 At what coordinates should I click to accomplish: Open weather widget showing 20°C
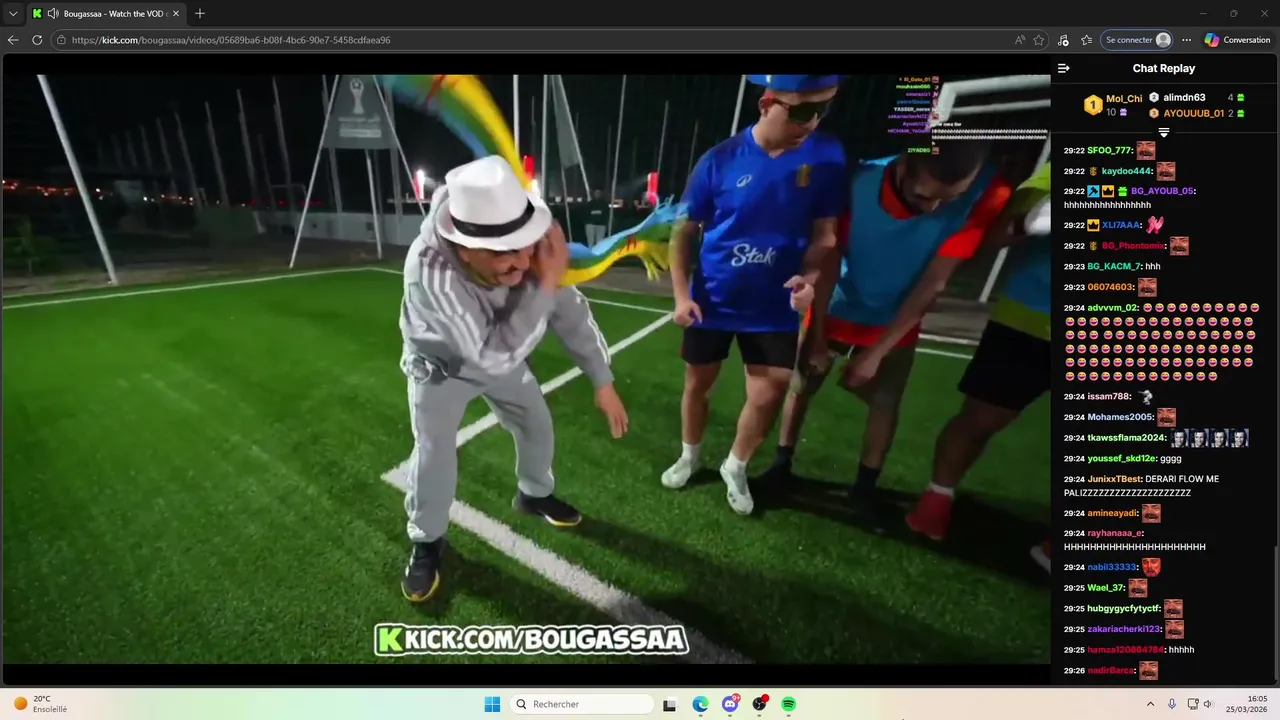coord(40,704)
